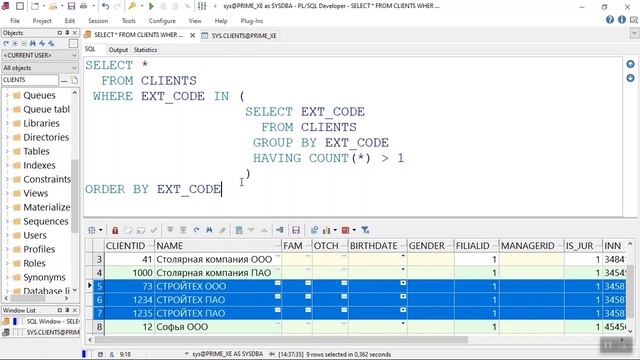This screenshot has height=360, width=640.
Task: Click the BIRTHDATE column header
Action: point(377,246)
